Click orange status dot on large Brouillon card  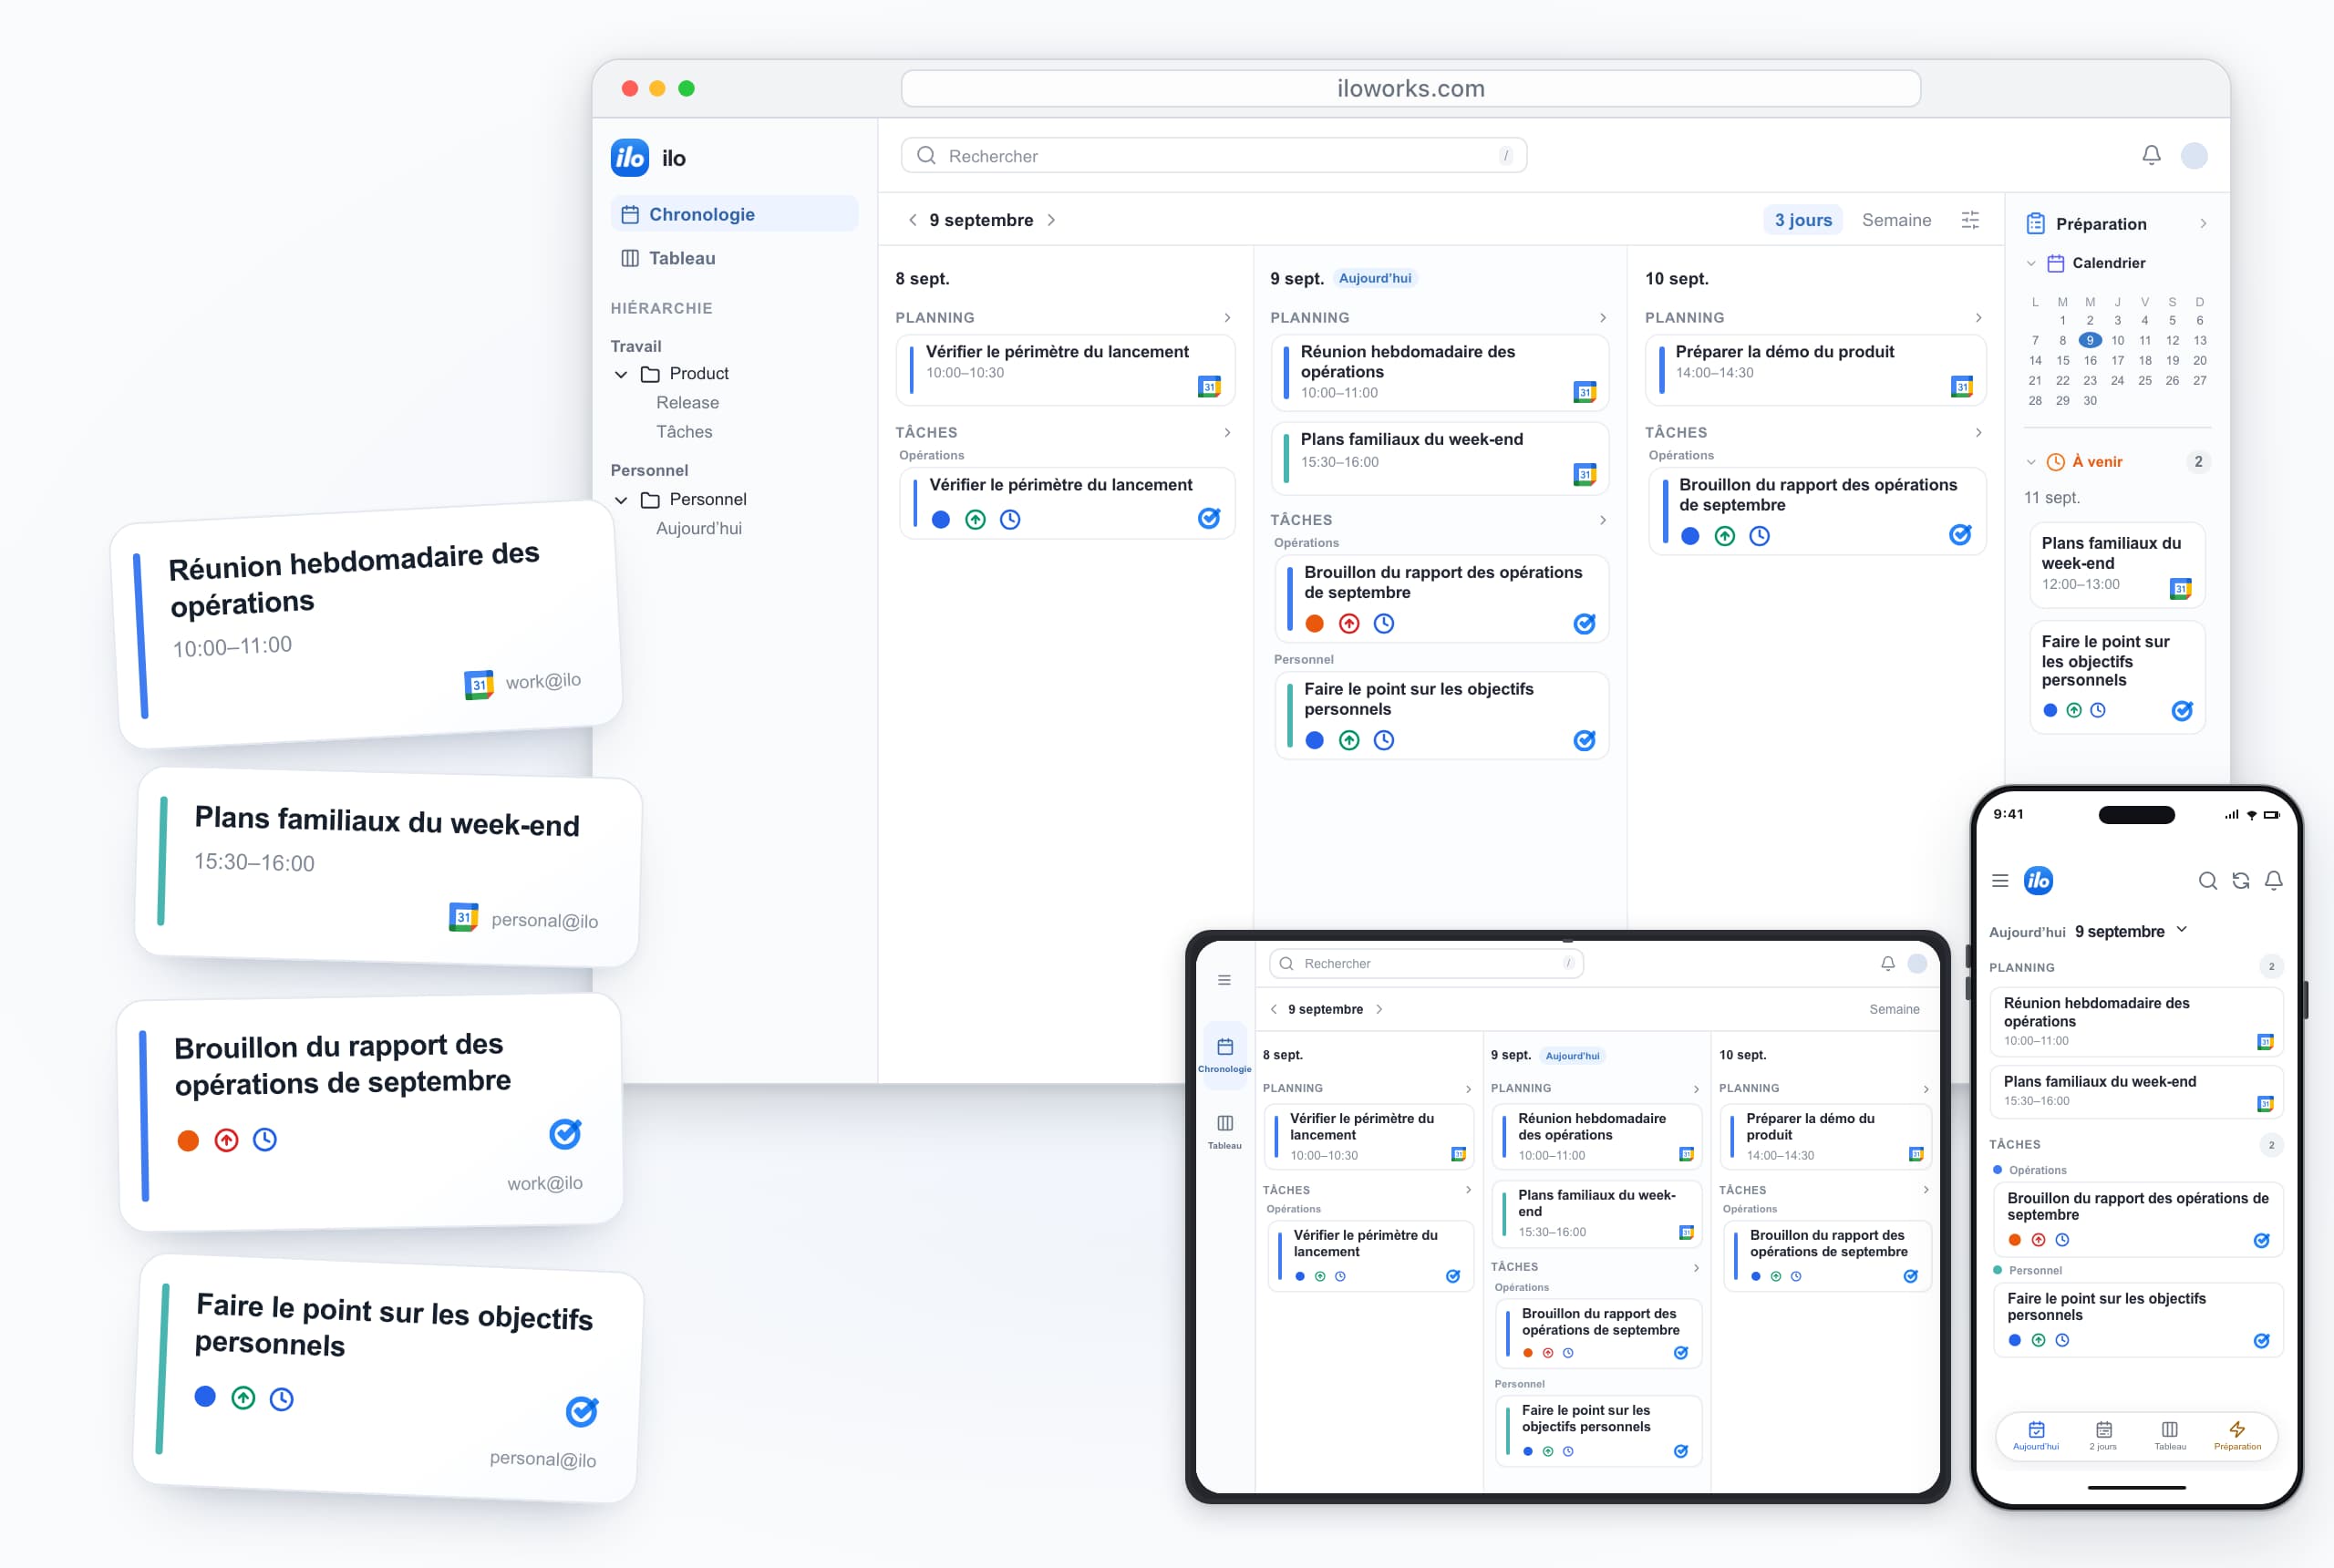click(x=188, y=1141)
